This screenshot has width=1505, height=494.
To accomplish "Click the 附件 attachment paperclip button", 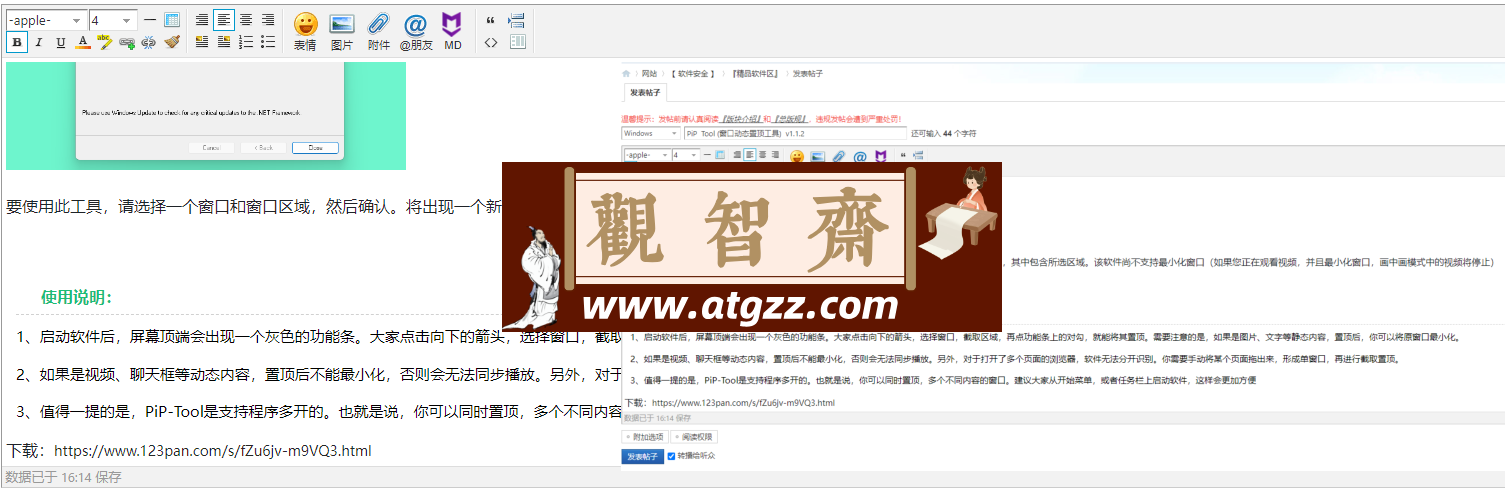I will pyautogui.click(x=379, y=31).
